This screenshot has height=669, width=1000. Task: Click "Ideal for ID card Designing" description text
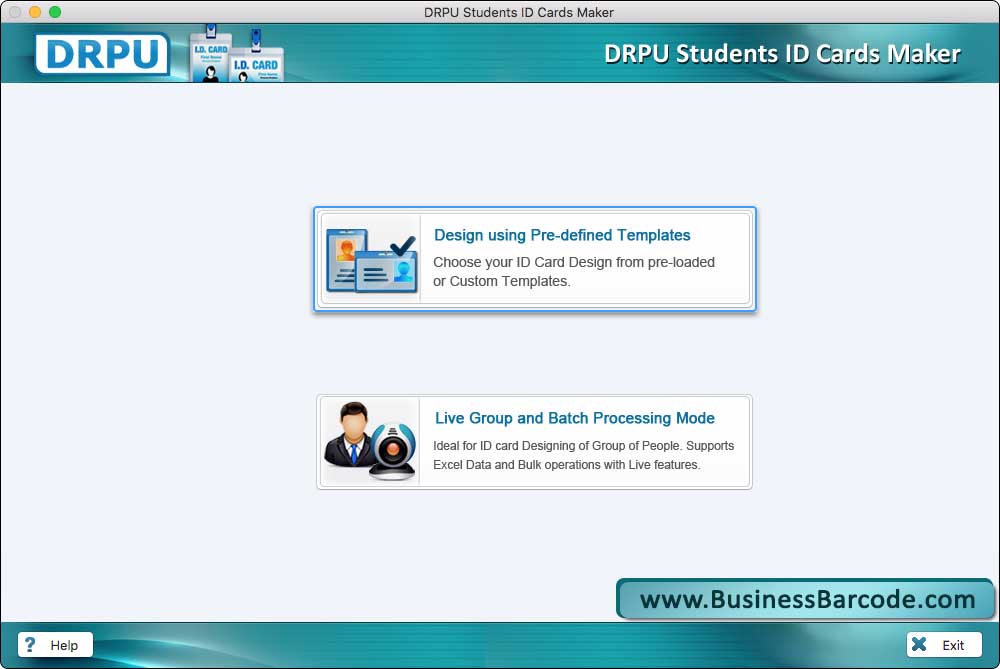(583, 455)
